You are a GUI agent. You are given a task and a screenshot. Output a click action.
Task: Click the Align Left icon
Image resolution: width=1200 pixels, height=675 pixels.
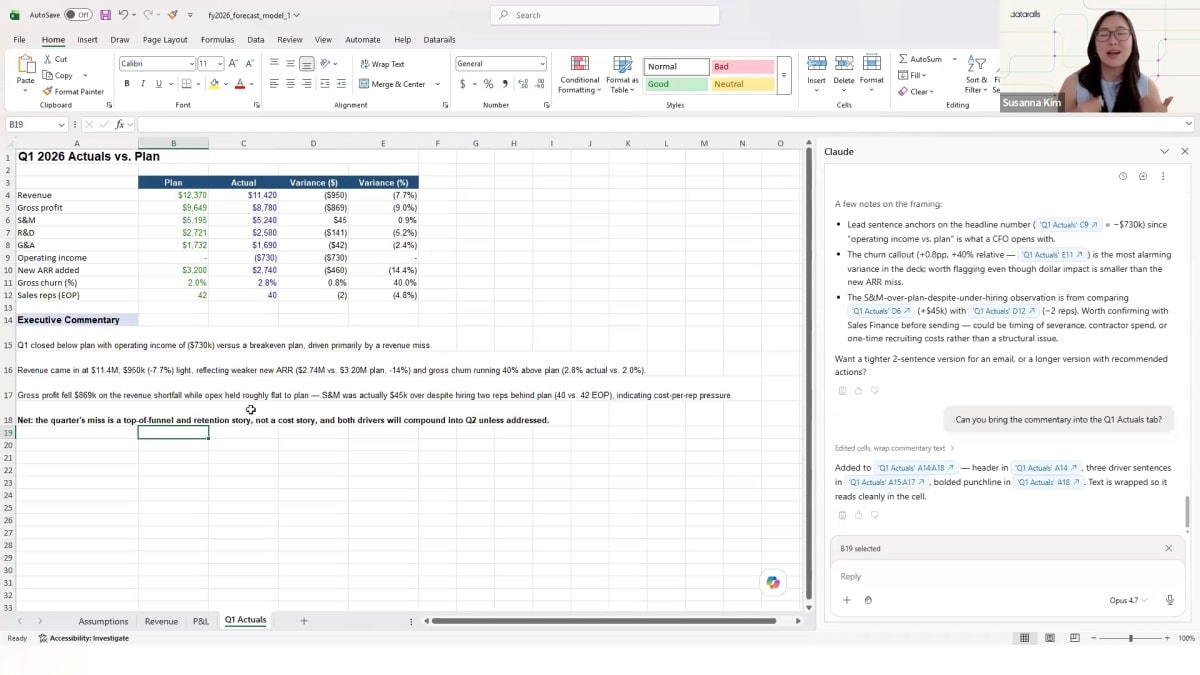click(x=274, y=84)
